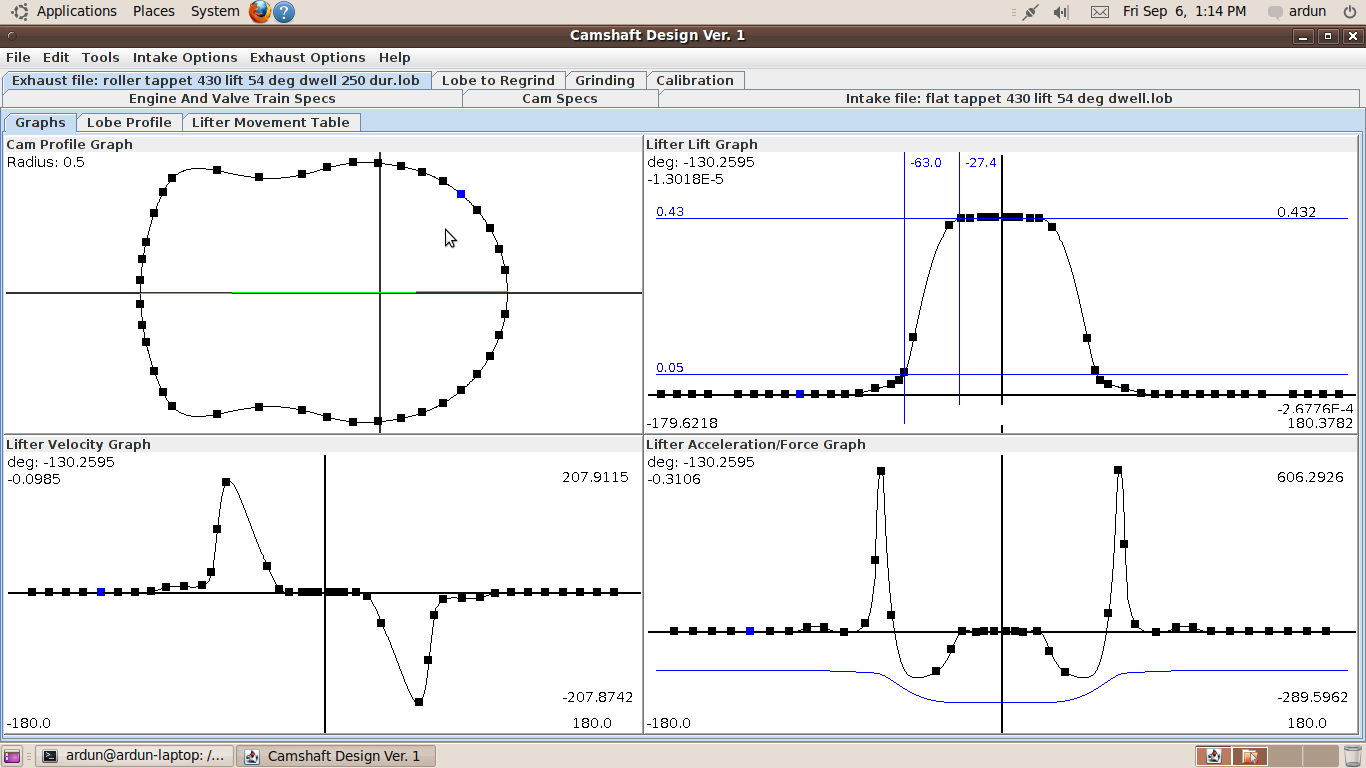1366x768 pixels.
Task: Click the mail envelope indicator
Action: coord(1099,12)
